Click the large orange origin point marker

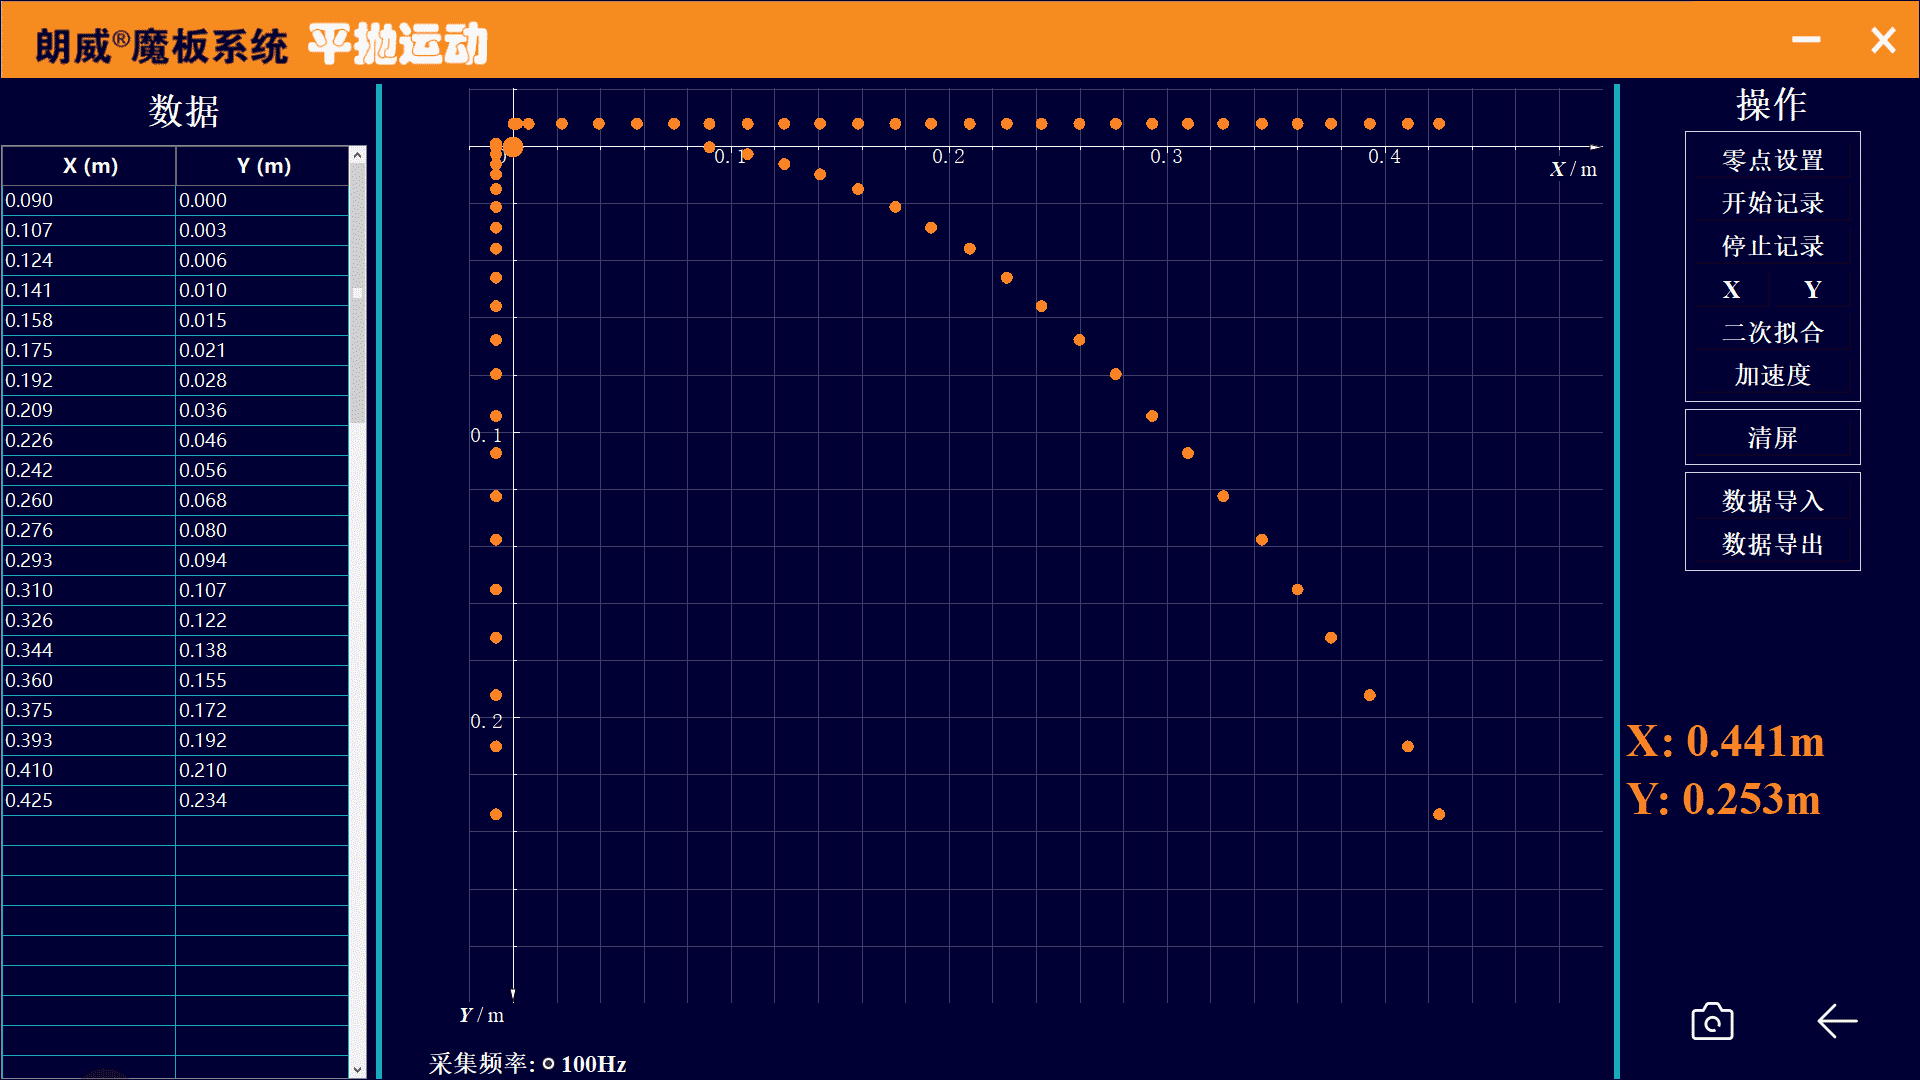[513, 147]
